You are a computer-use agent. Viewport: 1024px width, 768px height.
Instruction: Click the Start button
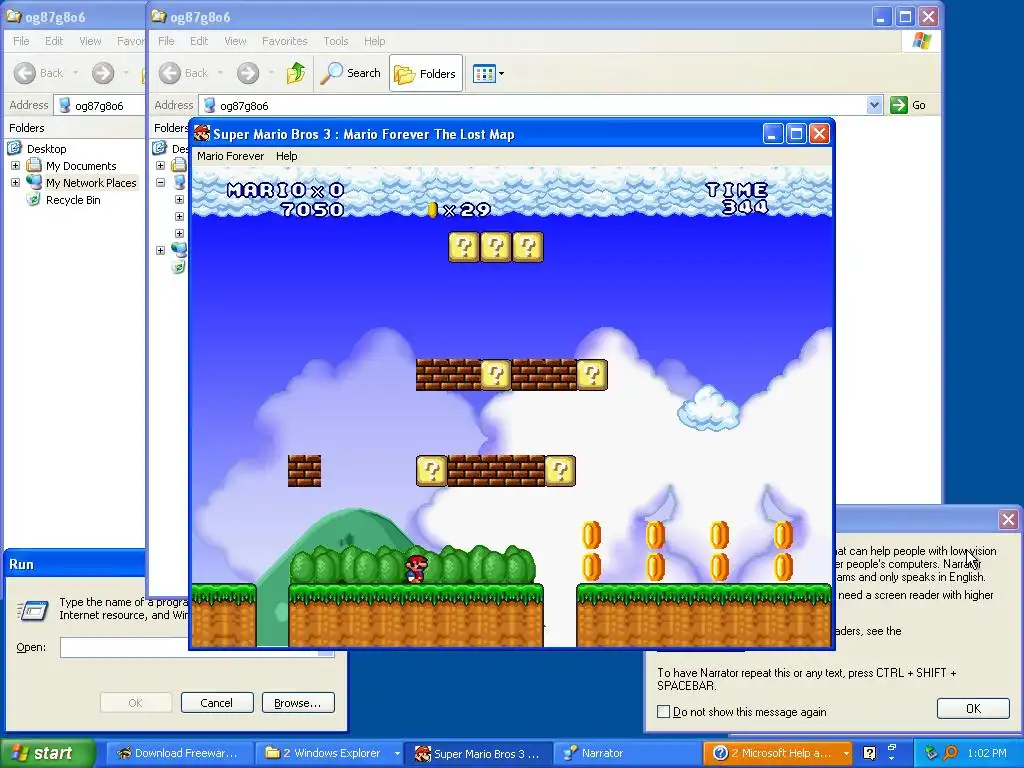(x=48, y=753)
